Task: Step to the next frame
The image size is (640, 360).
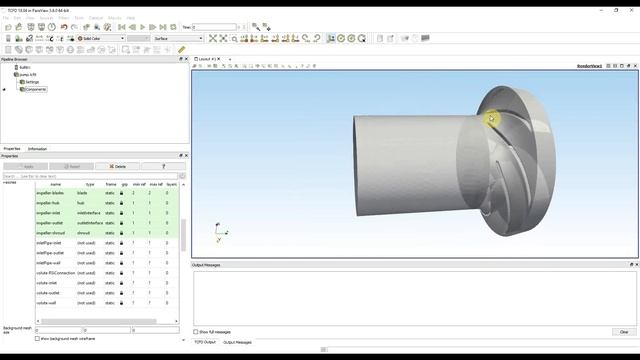Action: pyautogui.click(x=153, y=27)
